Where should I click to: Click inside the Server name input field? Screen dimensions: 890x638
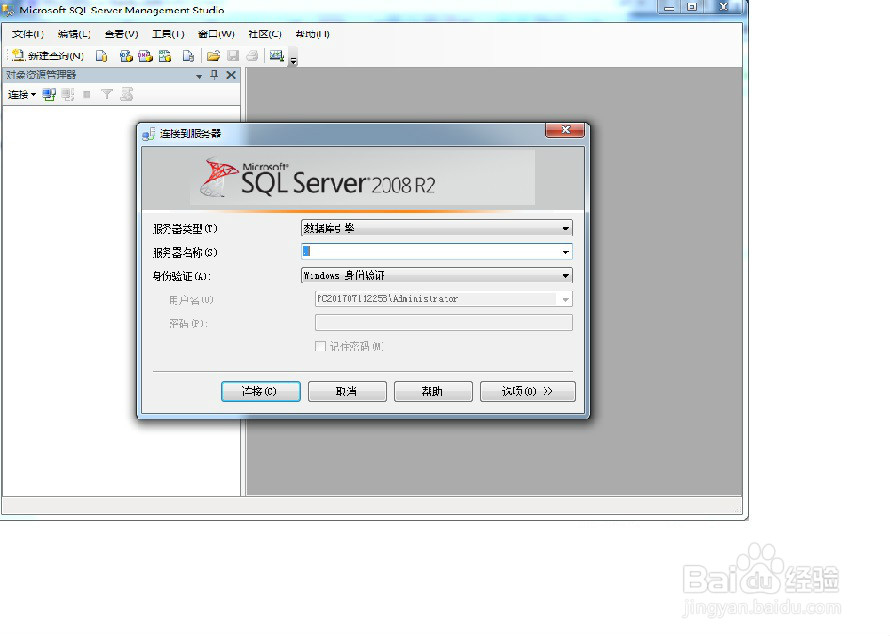(430, 251)
